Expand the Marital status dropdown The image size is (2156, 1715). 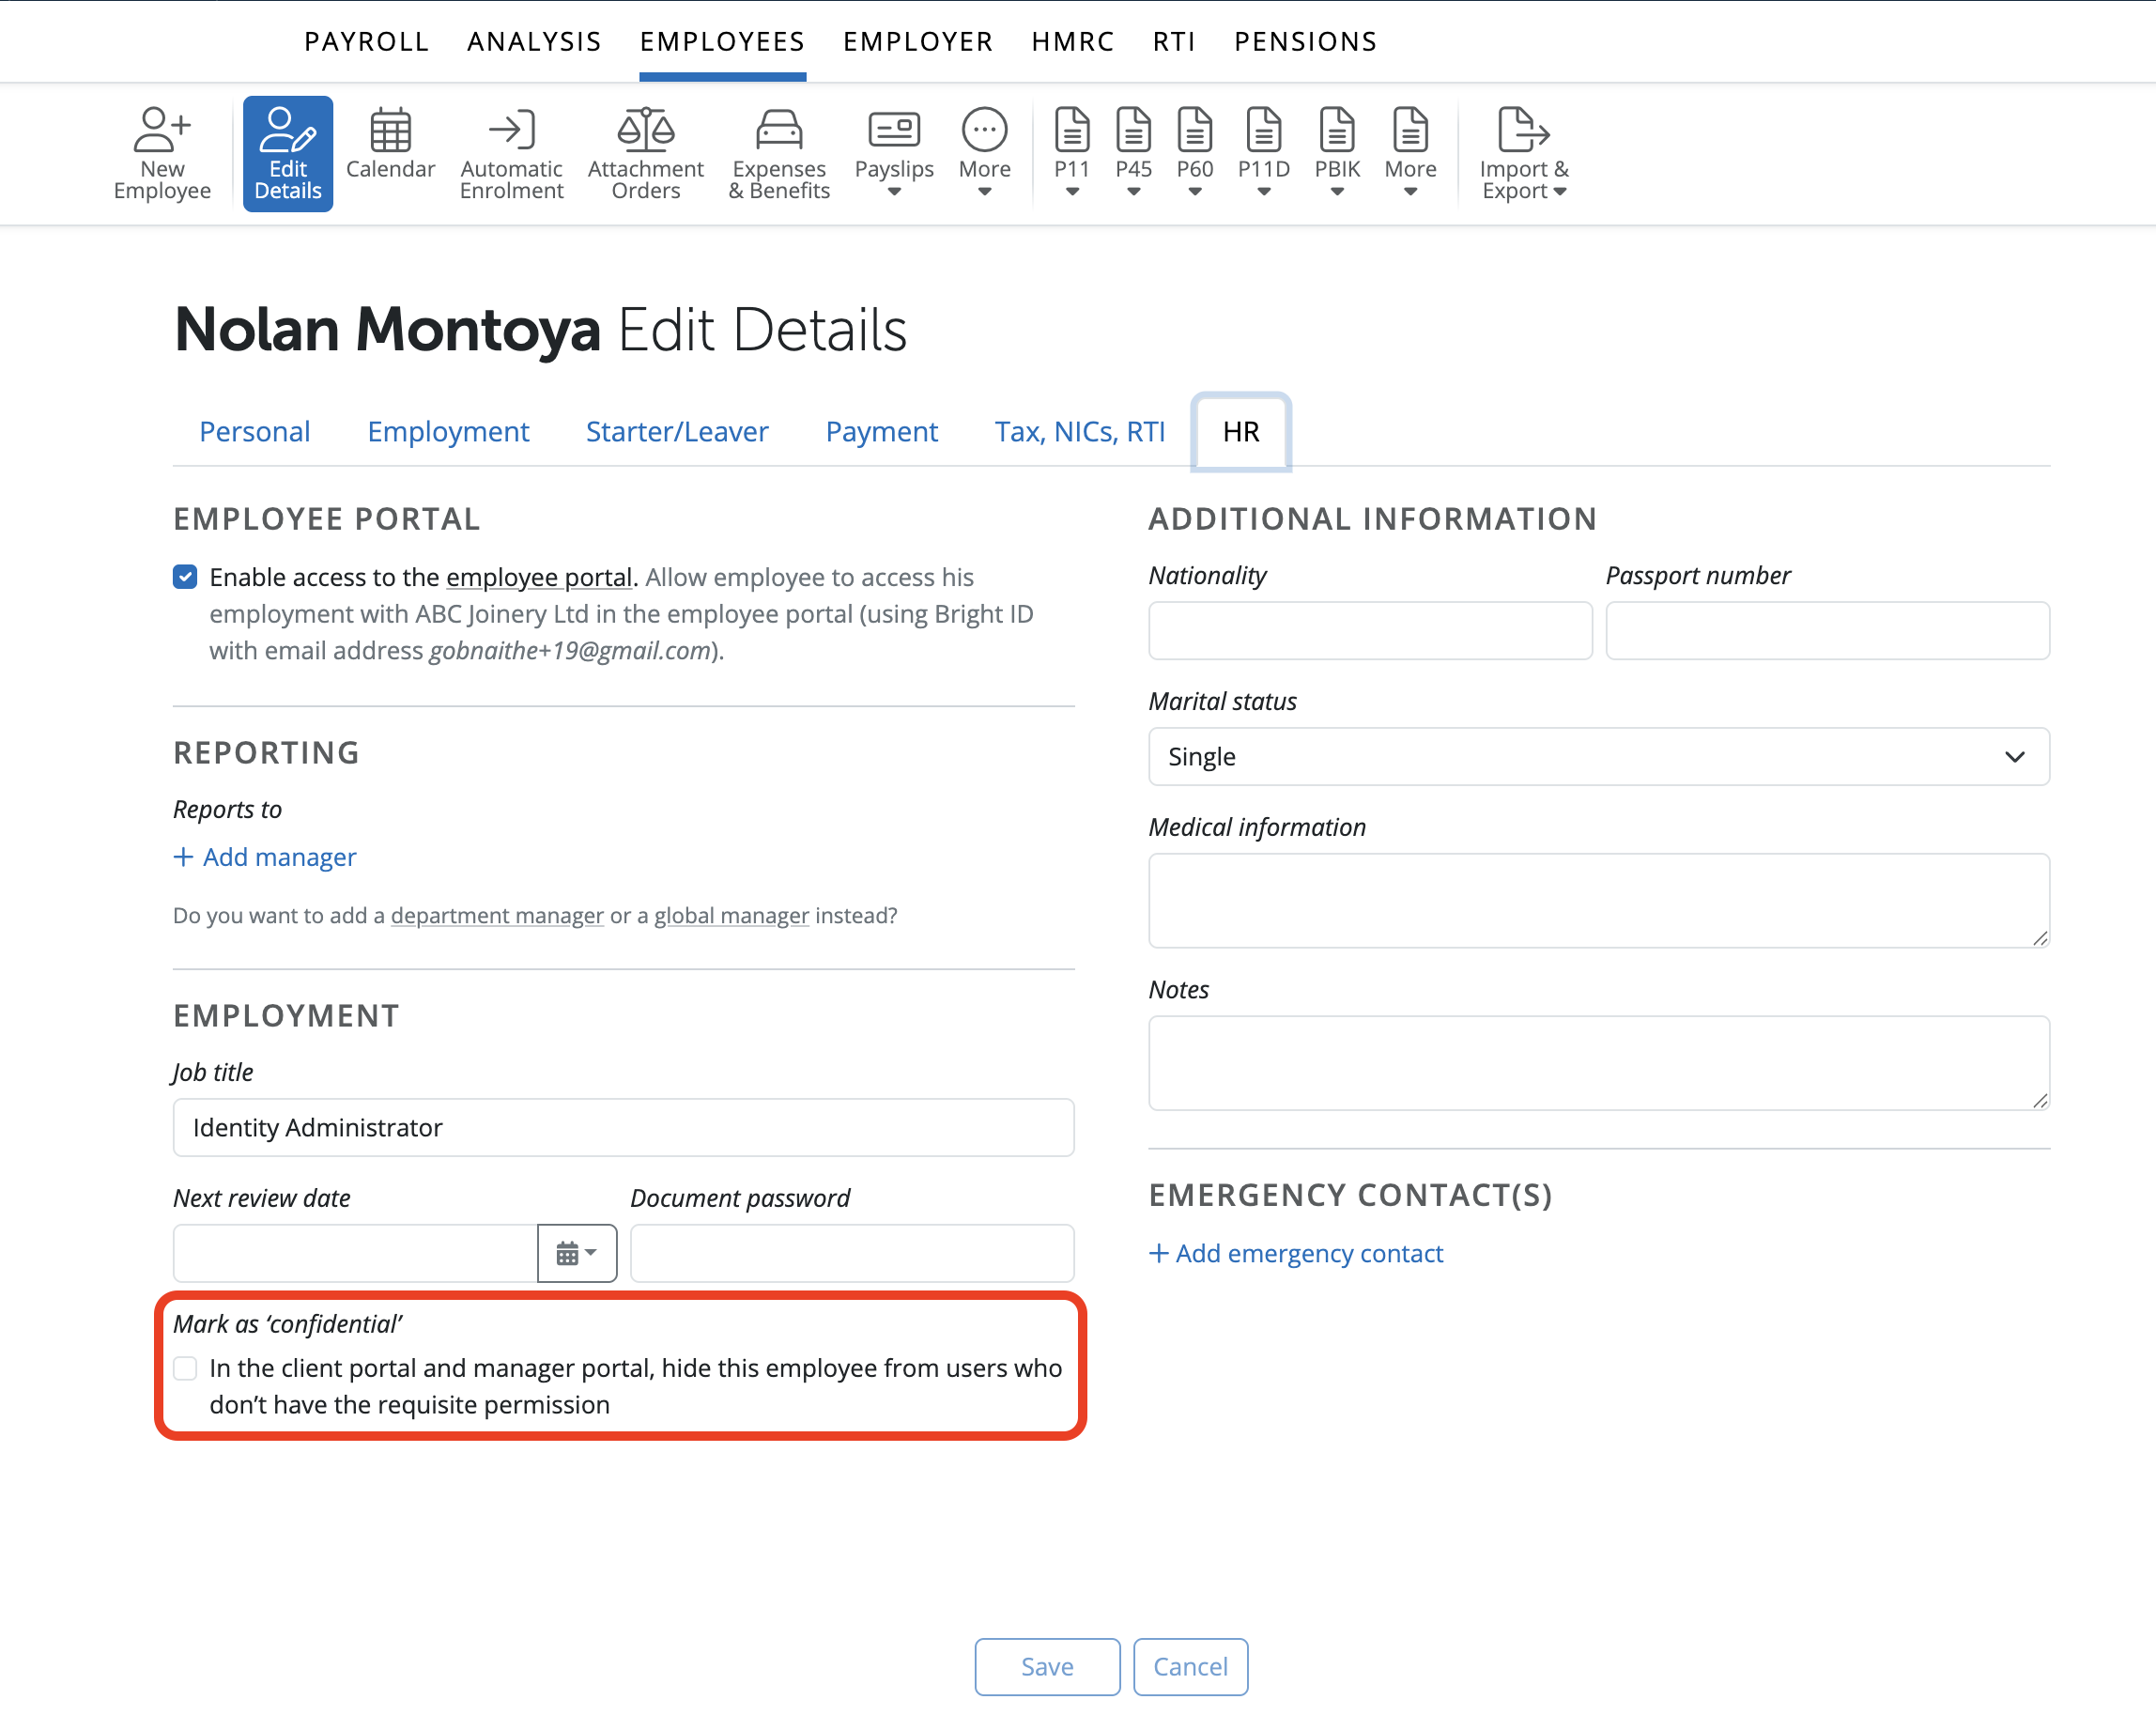(1598, 757)
